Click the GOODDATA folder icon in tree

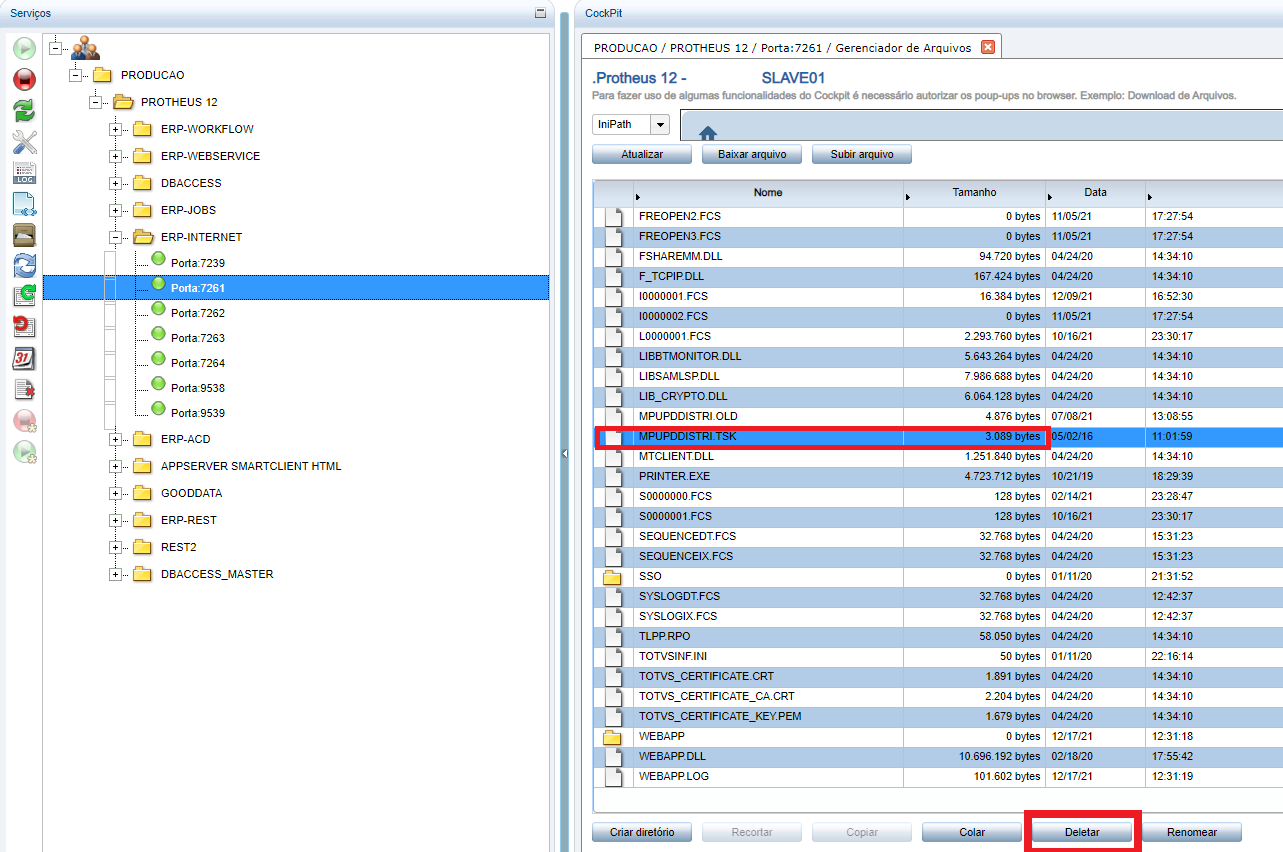pos(142,493)
